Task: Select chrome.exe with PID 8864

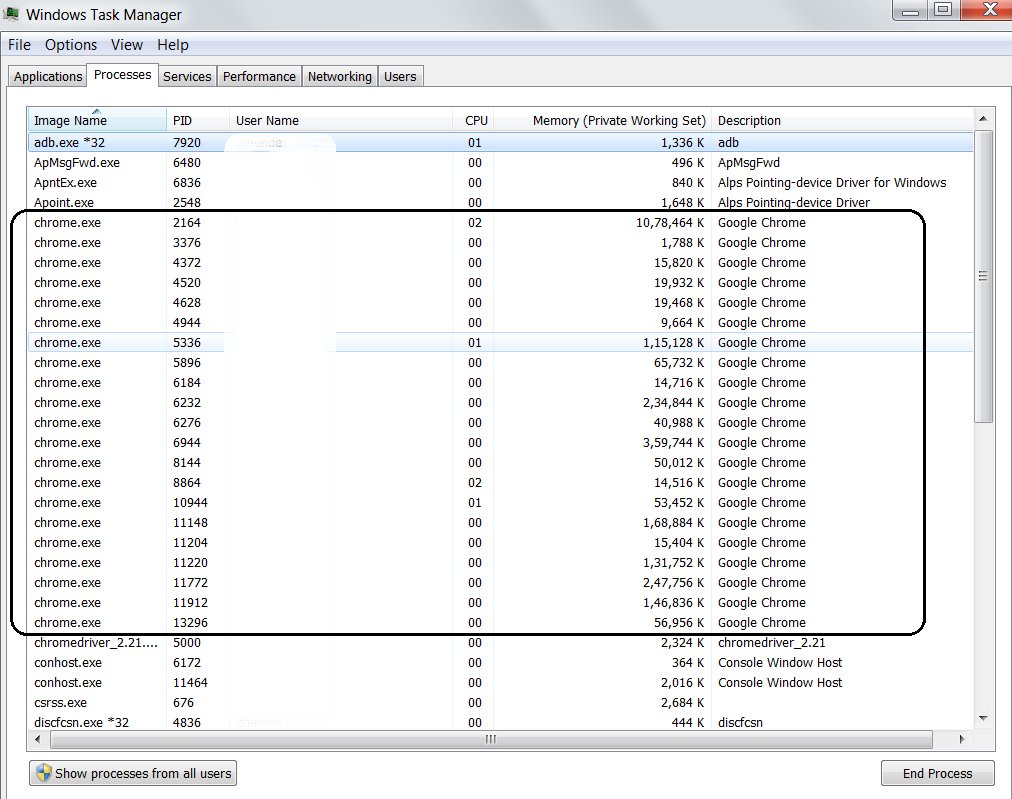Action: click(x=500, y=483)
